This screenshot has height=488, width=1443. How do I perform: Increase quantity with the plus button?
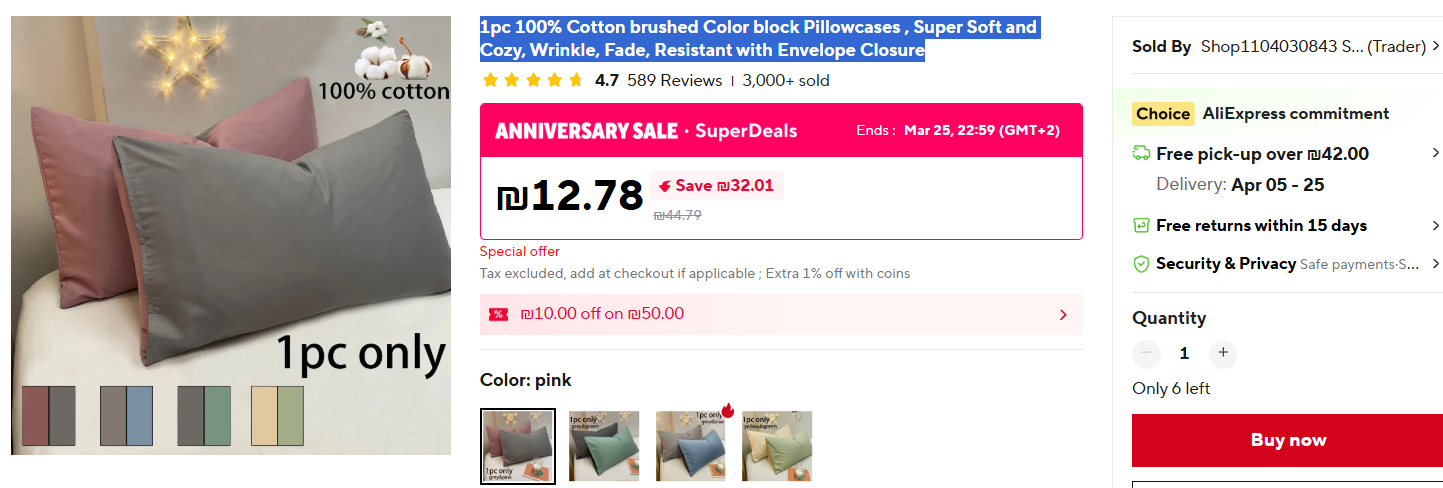click(1222, 353)
